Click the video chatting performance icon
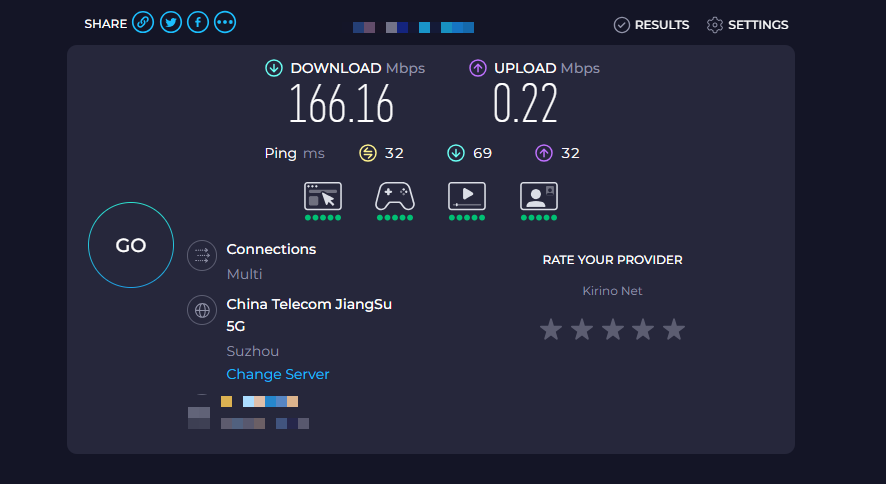Viewport: 886px width, 484px height. [539, 196]
